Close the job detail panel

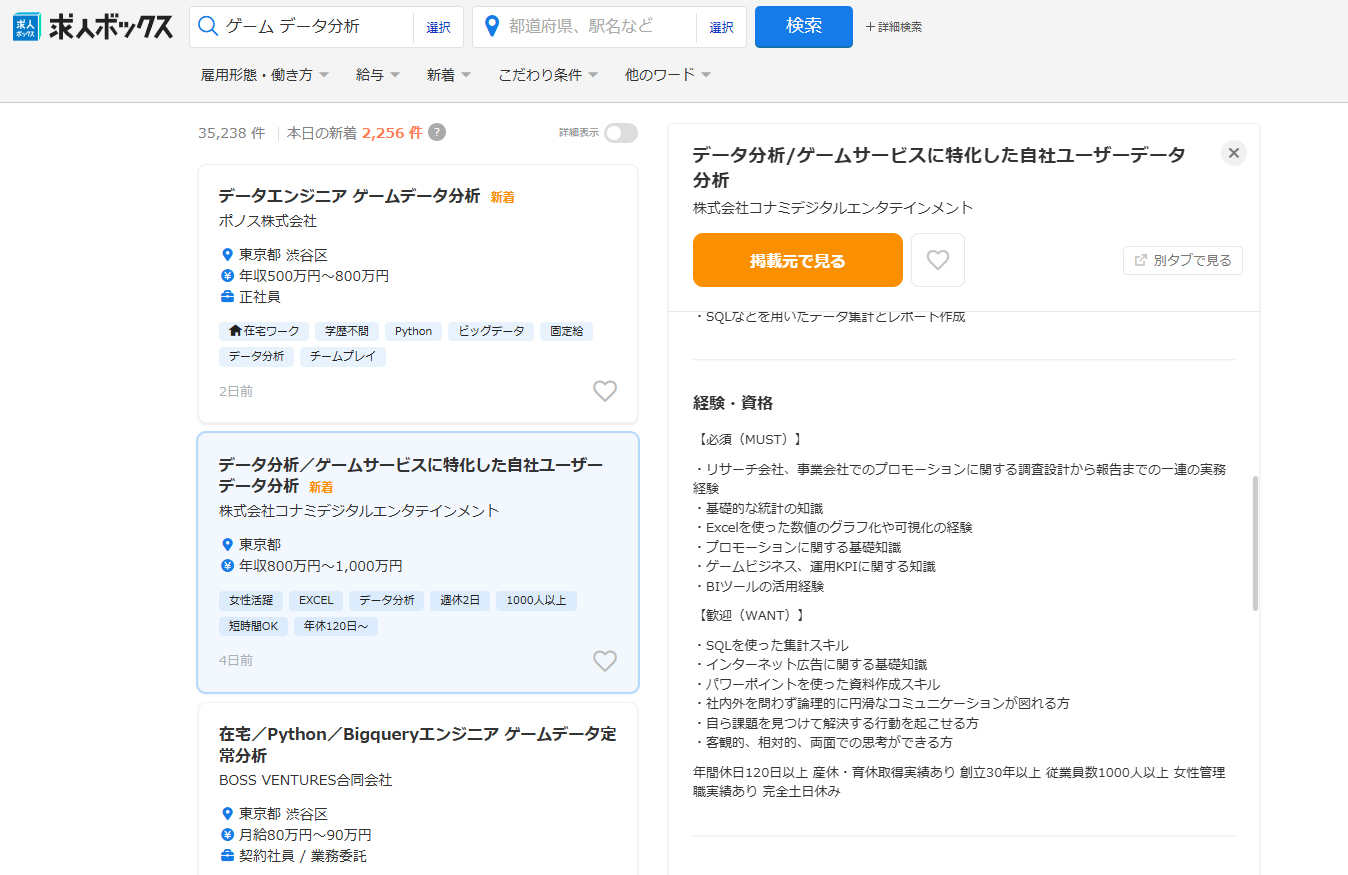(1234, 153)
